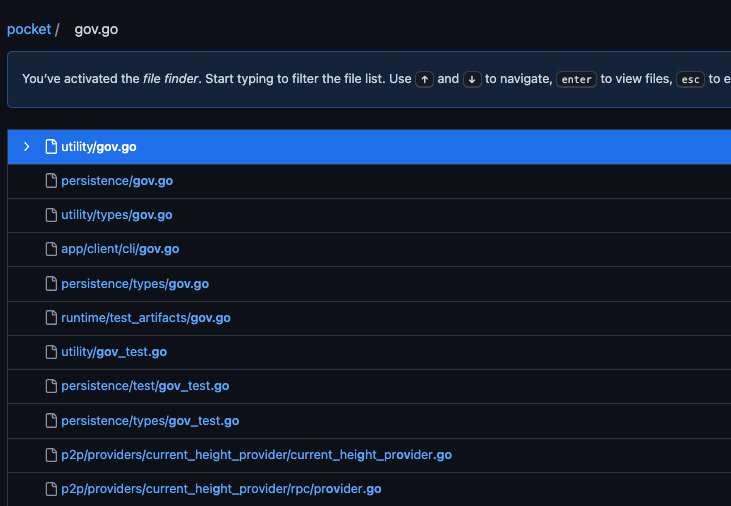
Task: Click the file icon next to app/client/cli/gov.go
Action: [51, 249]
